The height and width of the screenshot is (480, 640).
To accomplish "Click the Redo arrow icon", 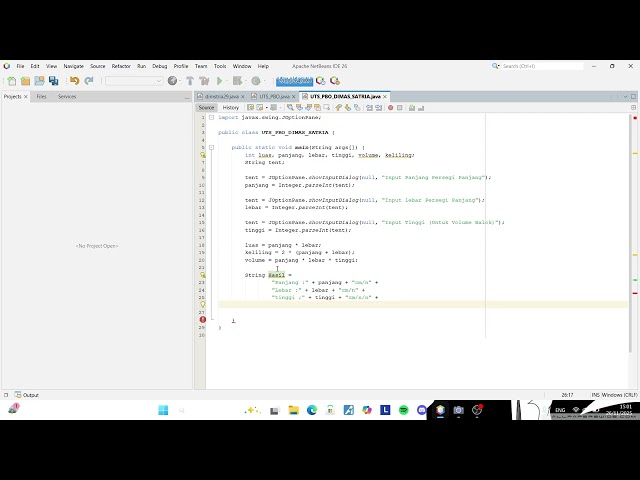I will (89, 81).
